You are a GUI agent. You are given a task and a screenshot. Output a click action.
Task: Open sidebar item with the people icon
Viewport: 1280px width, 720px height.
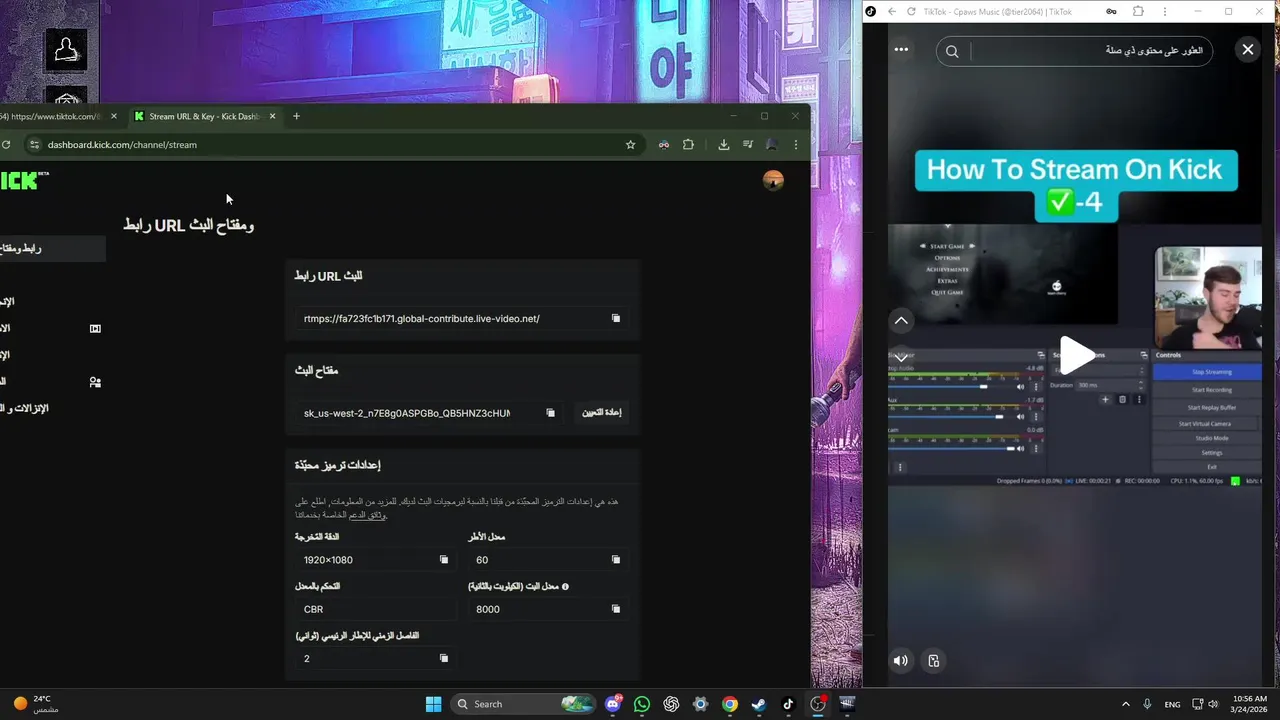click(x=95, y=382)
